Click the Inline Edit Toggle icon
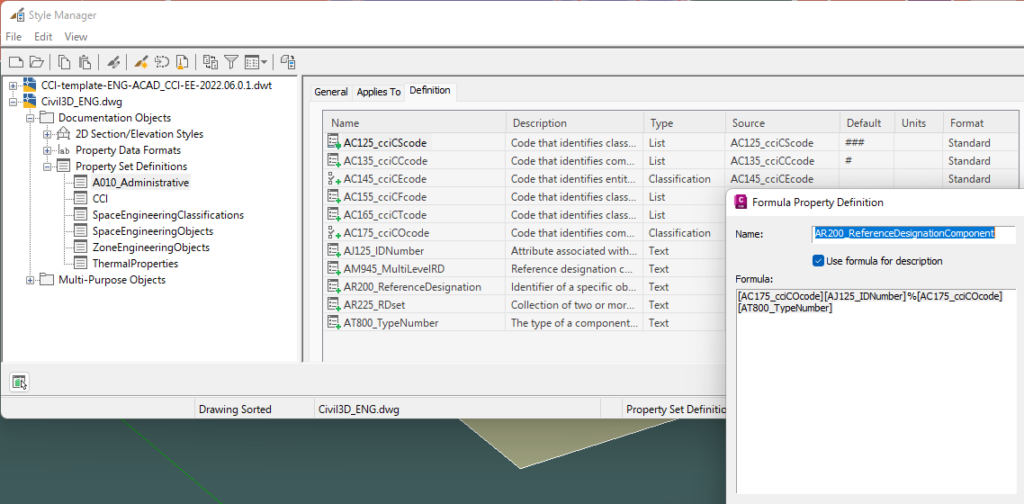The width and height of the screenshot is (1024, 504). click(x=288, y=62)
